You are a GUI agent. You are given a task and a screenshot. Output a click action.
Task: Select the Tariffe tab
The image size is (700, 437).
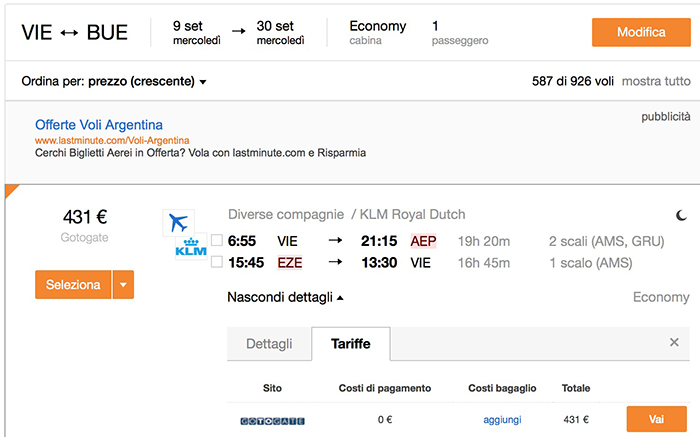click(350, 344)
